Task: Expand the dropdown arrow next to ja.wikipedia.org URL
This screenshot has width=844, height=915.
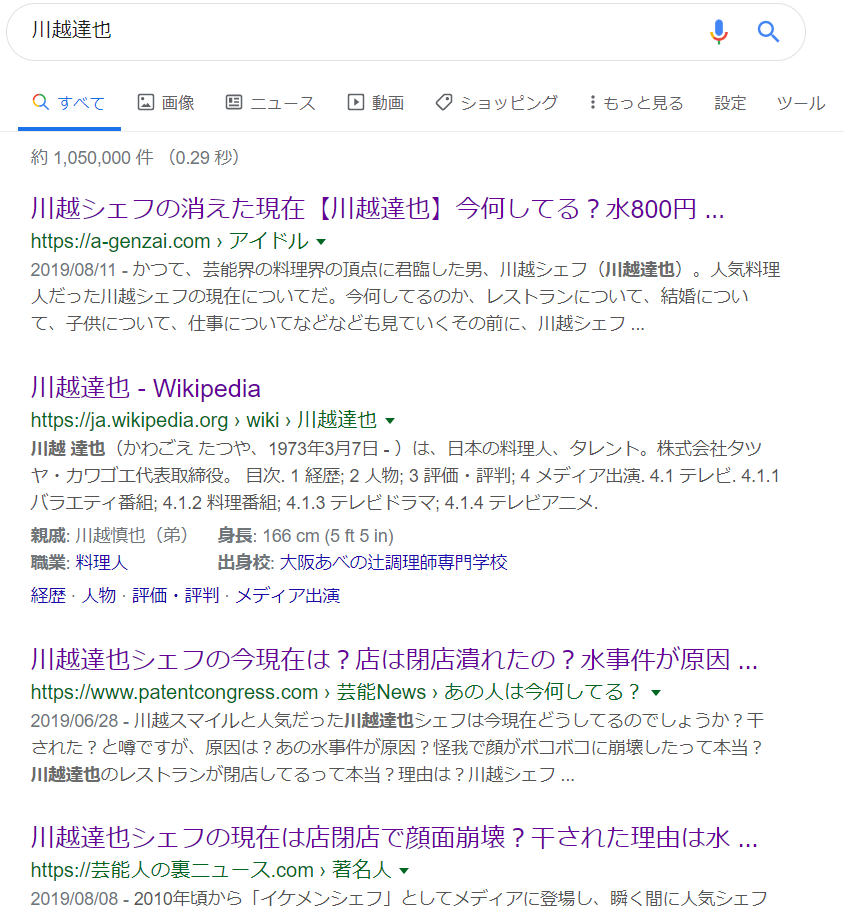Action: [390, 421]
